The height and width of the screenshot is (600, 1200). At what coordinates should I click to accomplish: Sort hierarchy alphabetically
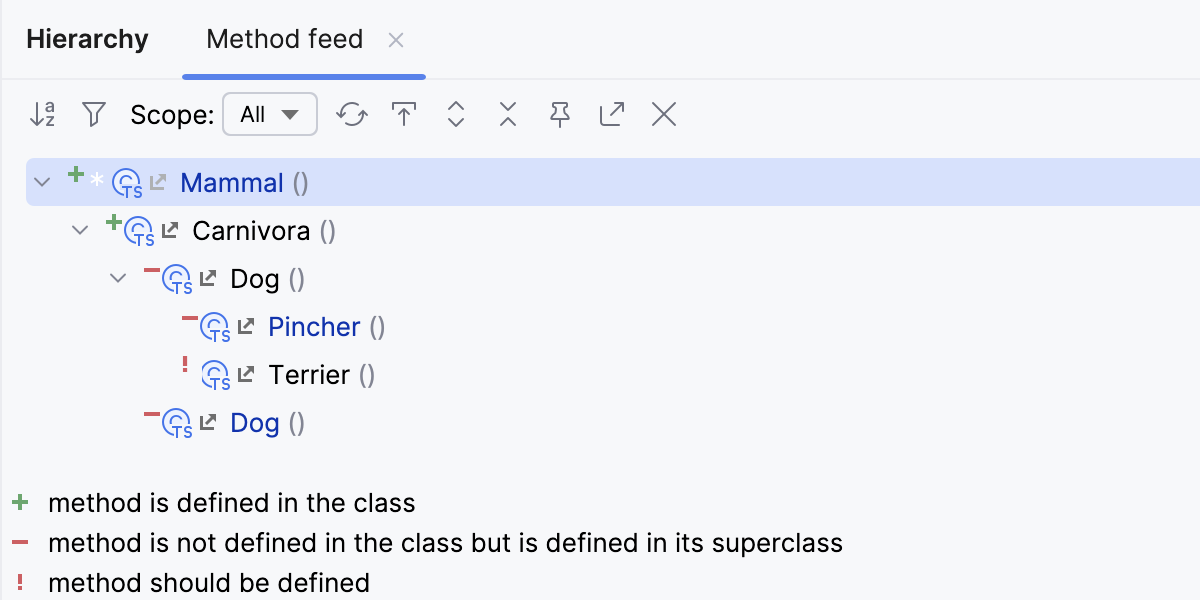click(x=42, y=114)
